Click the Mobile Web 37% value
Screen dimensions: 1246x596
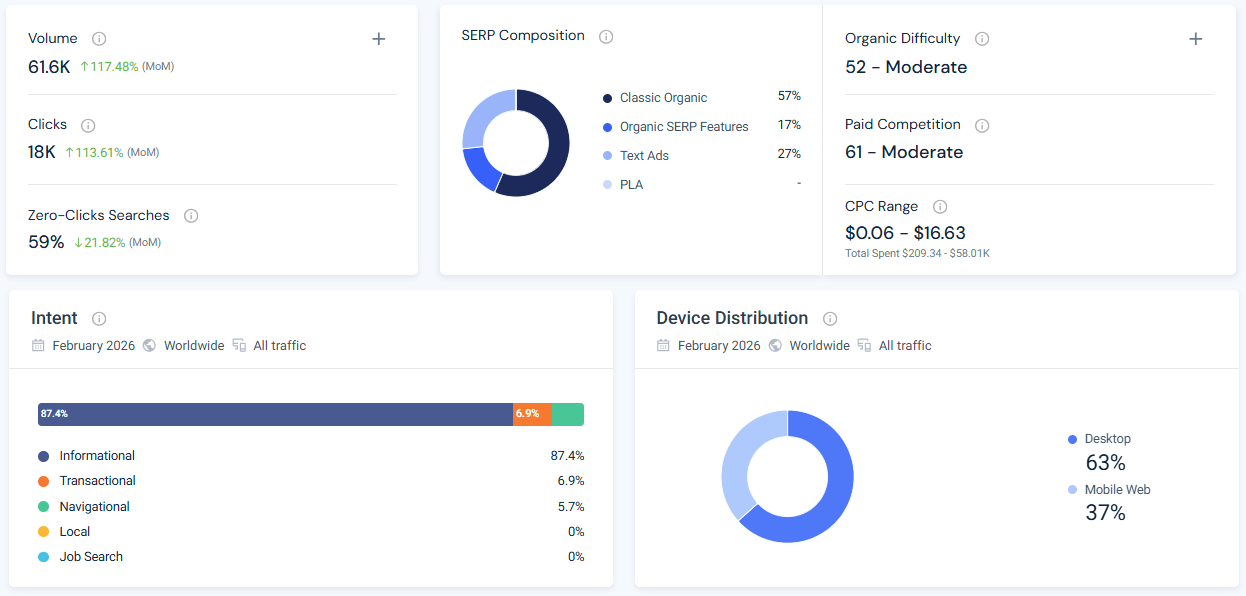(1106, 514)
